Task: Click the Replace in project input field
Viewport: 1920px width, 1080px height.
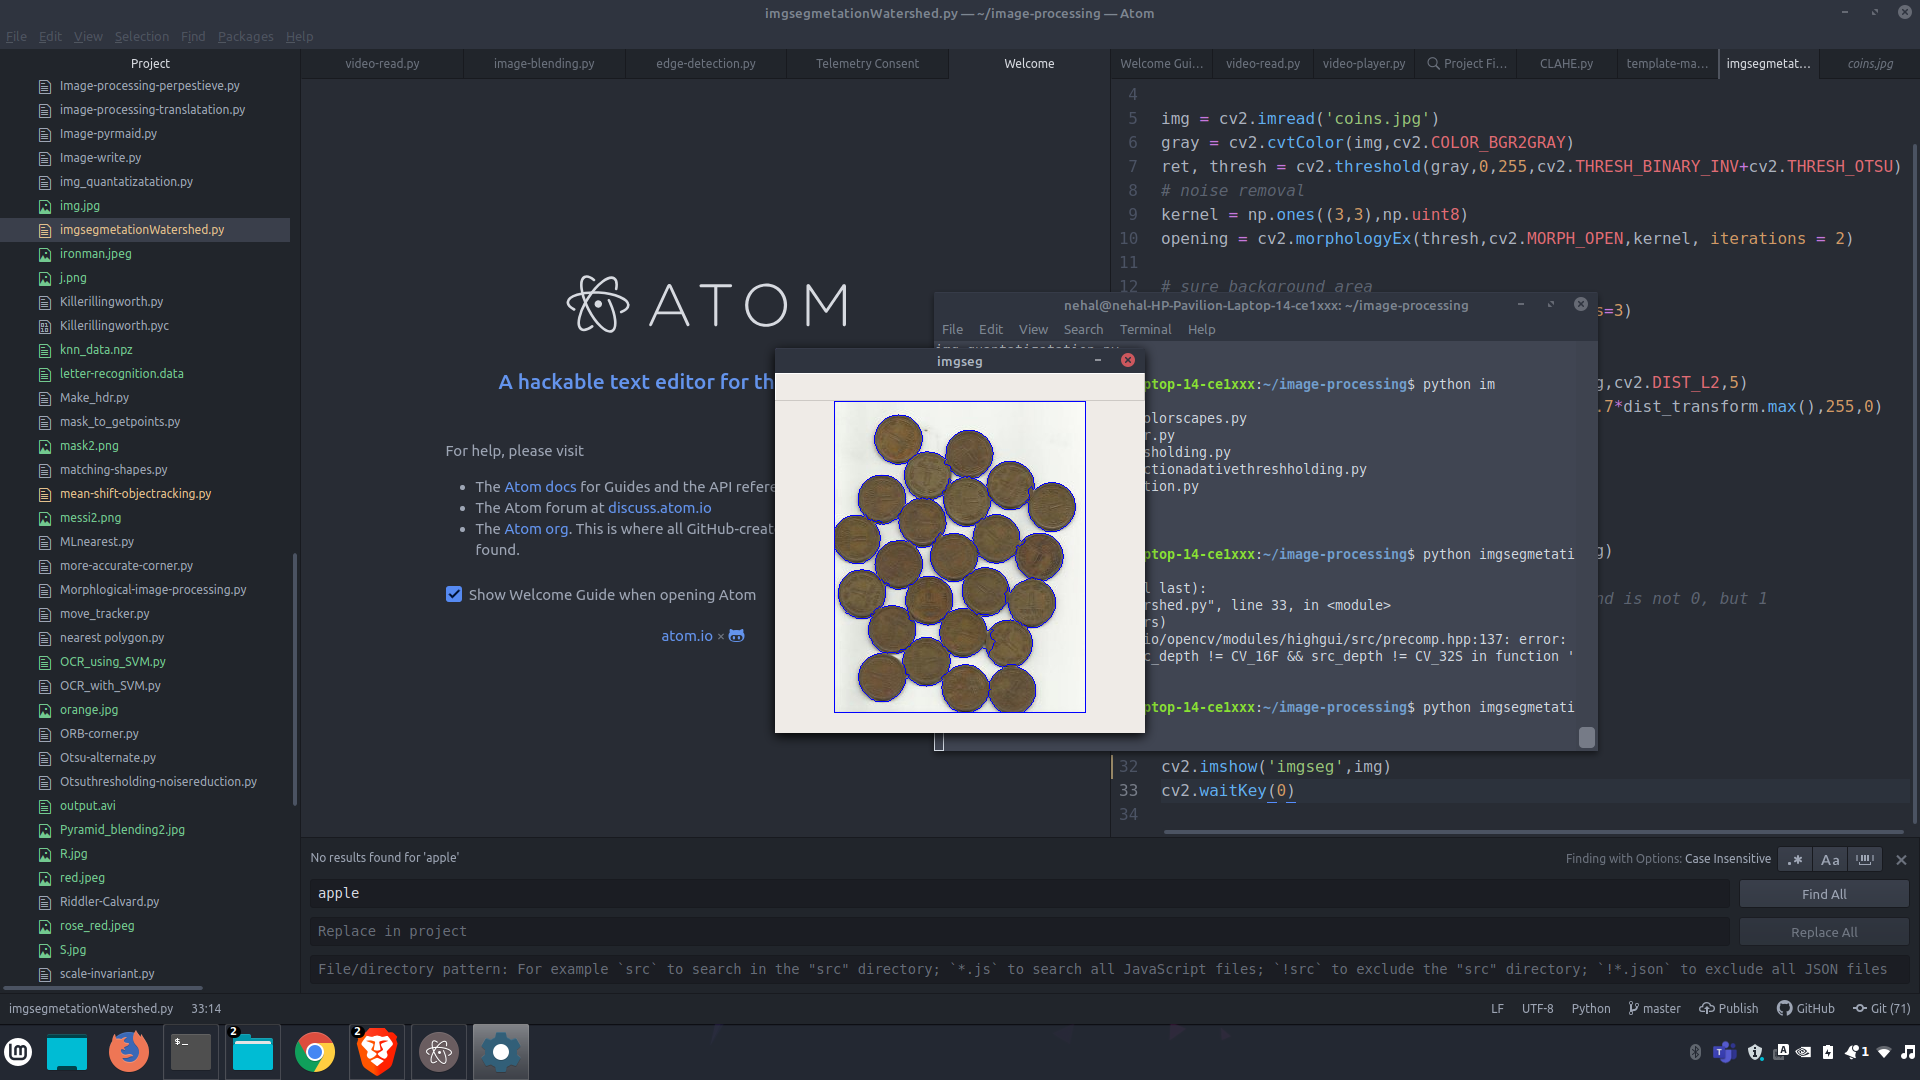Action: click(1020, 931)
